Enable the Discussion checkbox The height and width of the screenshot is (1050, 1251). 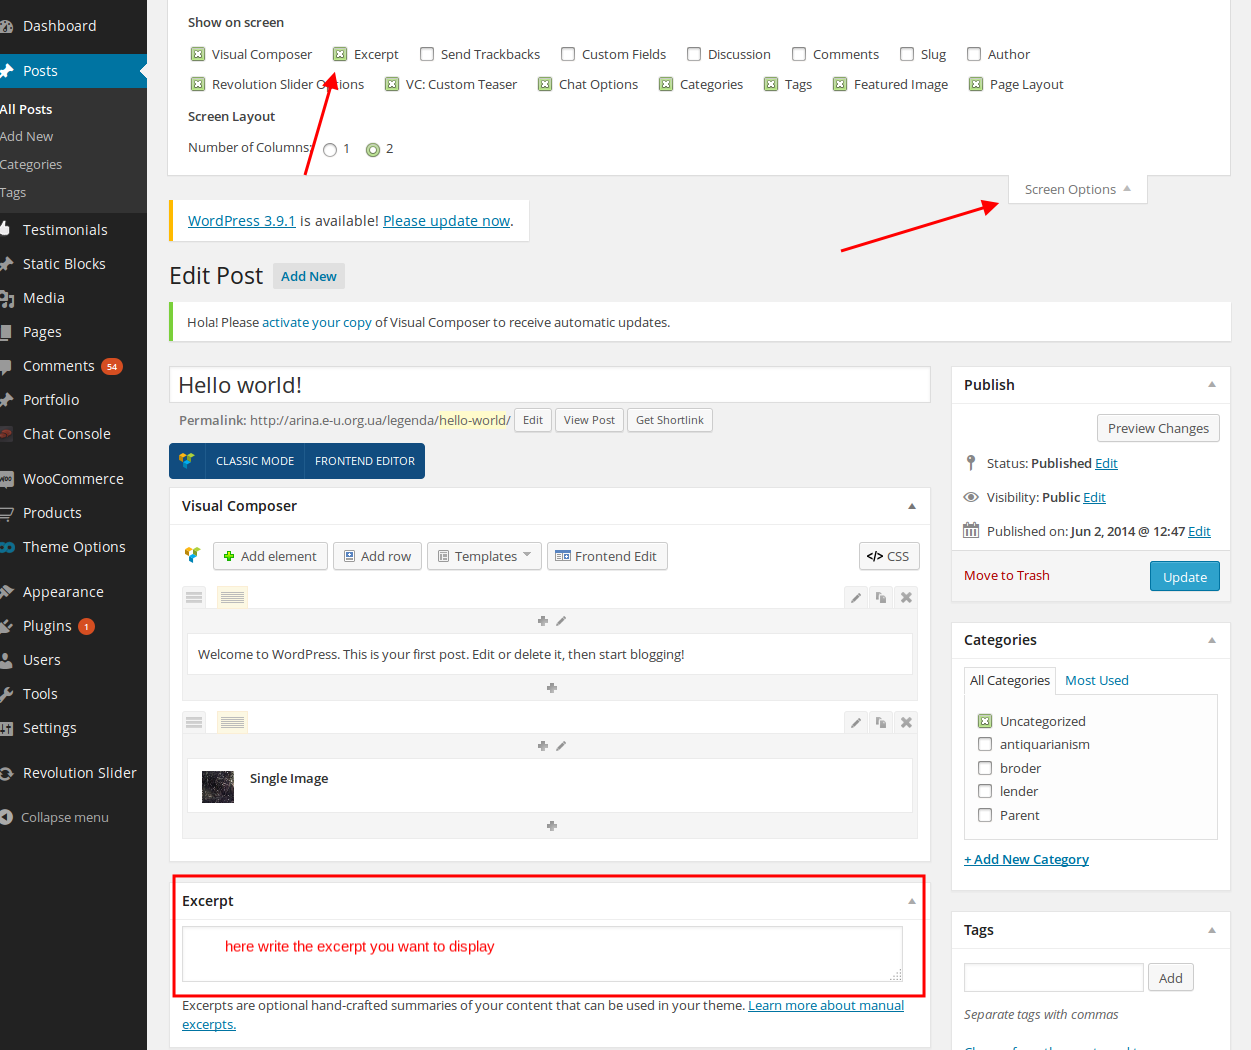[694, 54]
